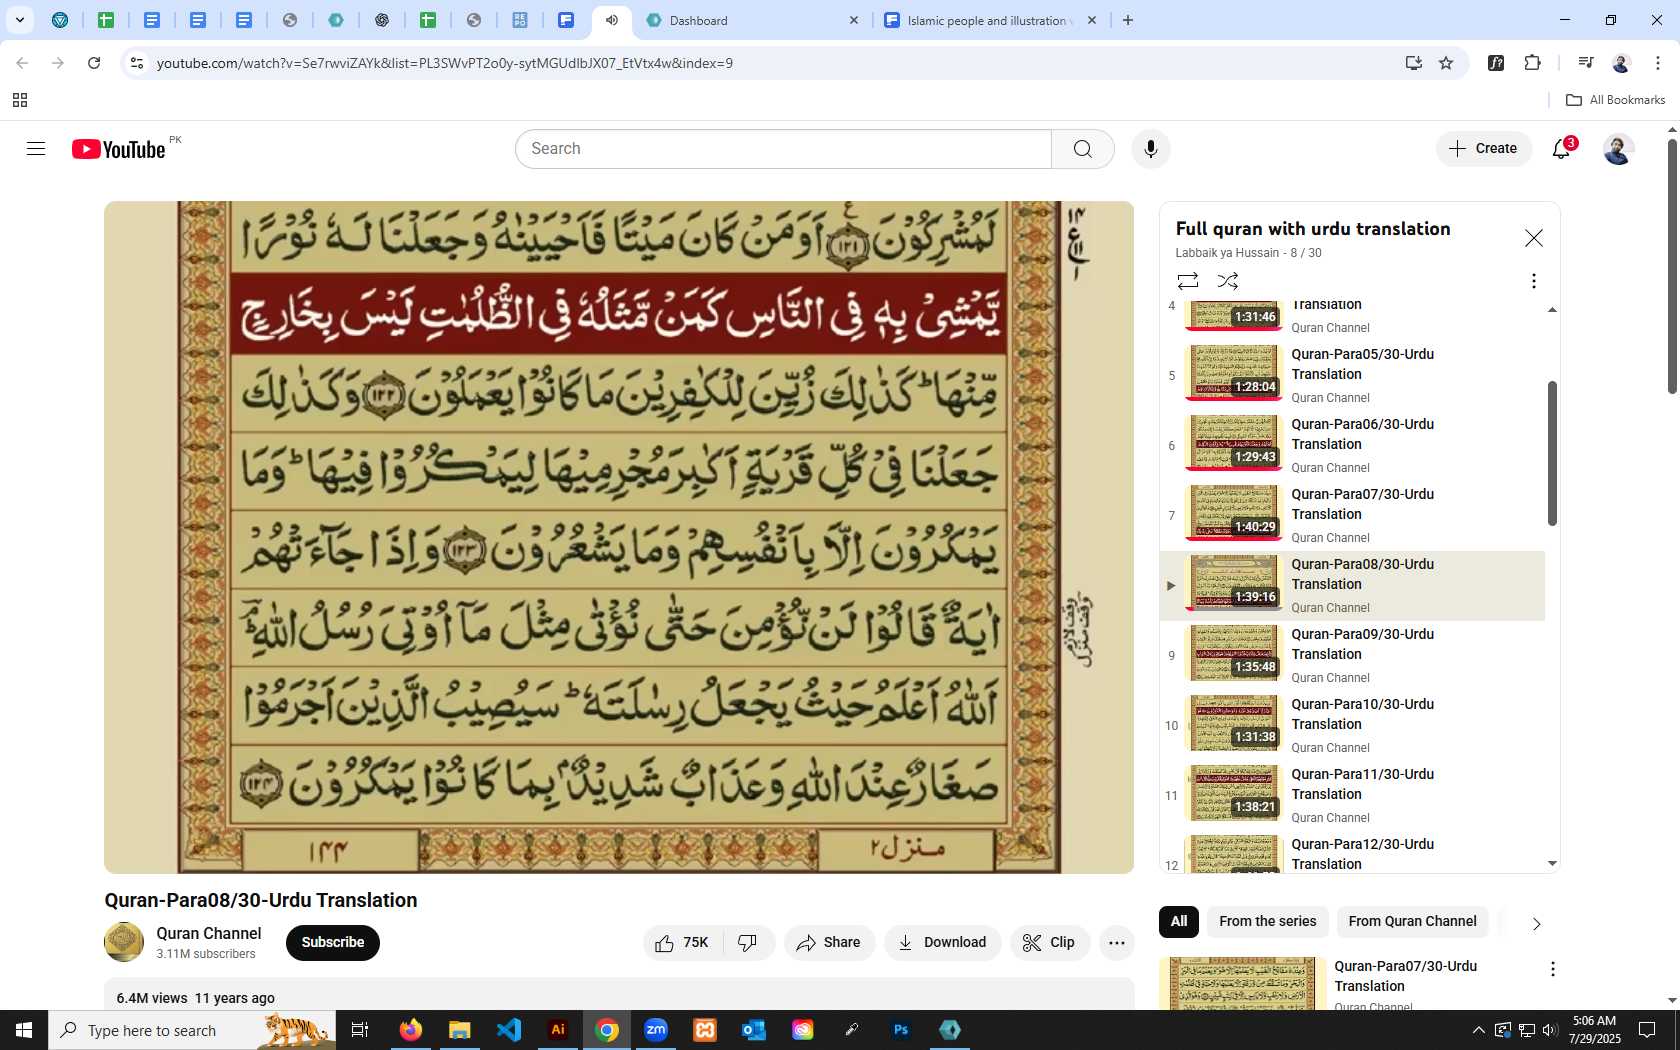Close the playlist panel
This screenshot has height=1050, width=1680.
tap(1533, 238)
